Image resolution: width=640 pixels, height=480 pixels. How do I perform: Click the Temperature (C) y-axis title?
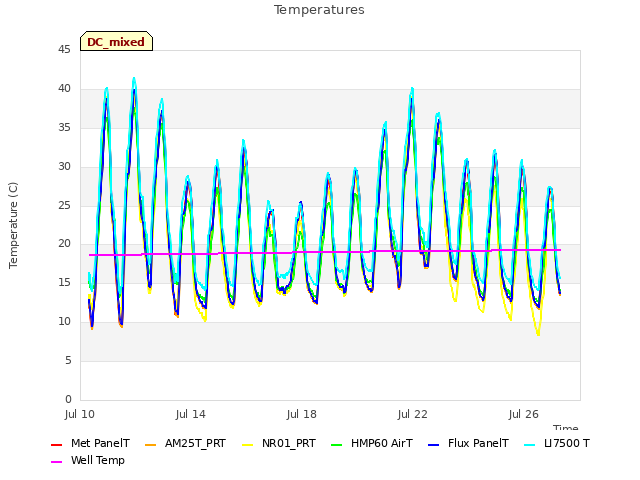[x=13, y=225]
